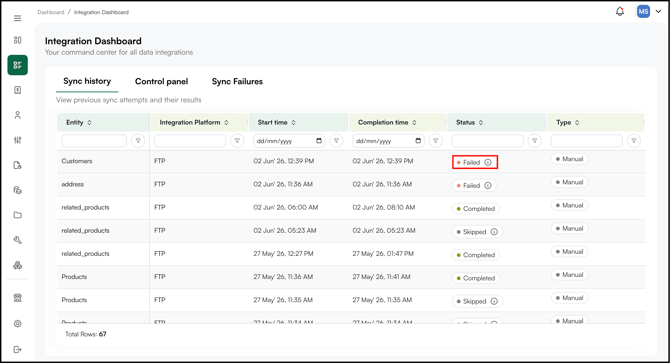This screenshot has height=363, width=670.
Task: Click start time 27 May' 26, 12:27 PM
Action: 283,254
